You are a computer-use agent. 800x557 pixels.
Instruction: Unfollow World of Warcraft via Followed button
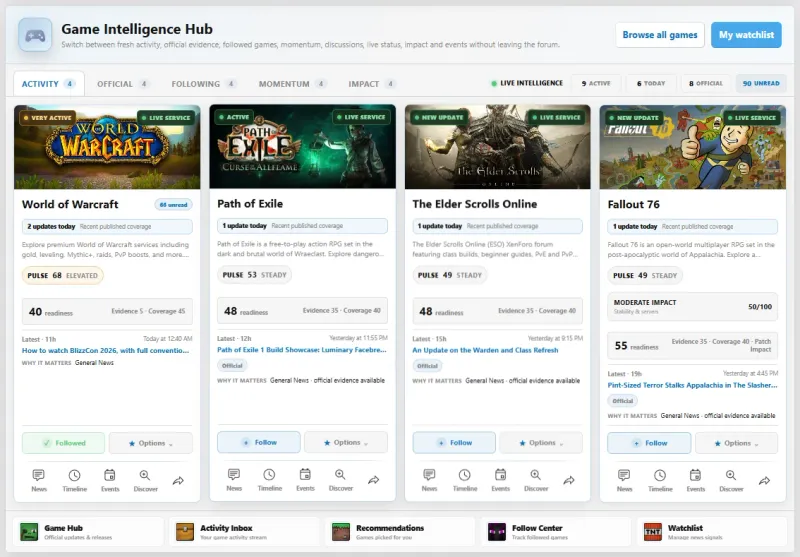coord(63,443)
